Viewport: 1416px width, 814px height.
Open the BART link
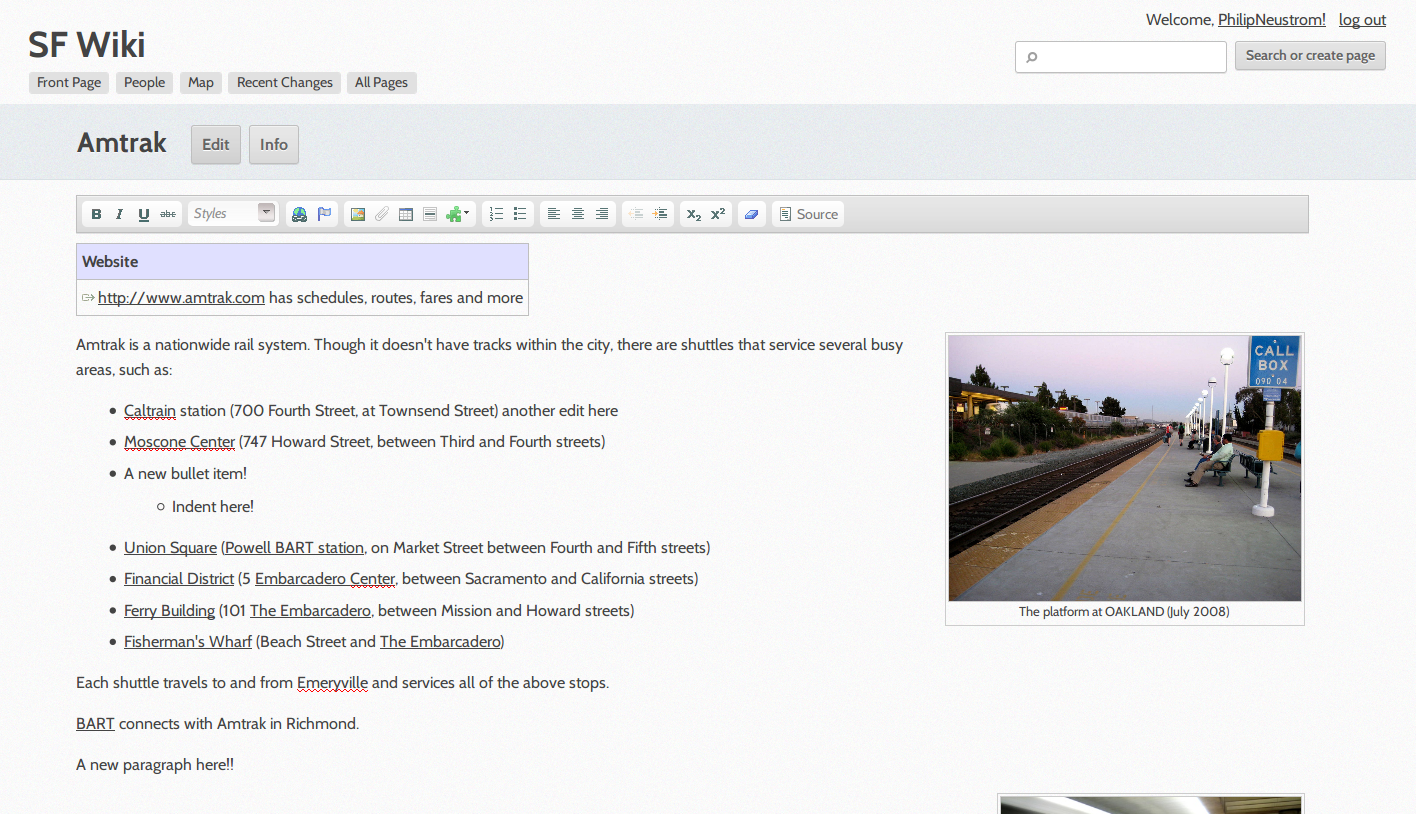pos(95,724)
